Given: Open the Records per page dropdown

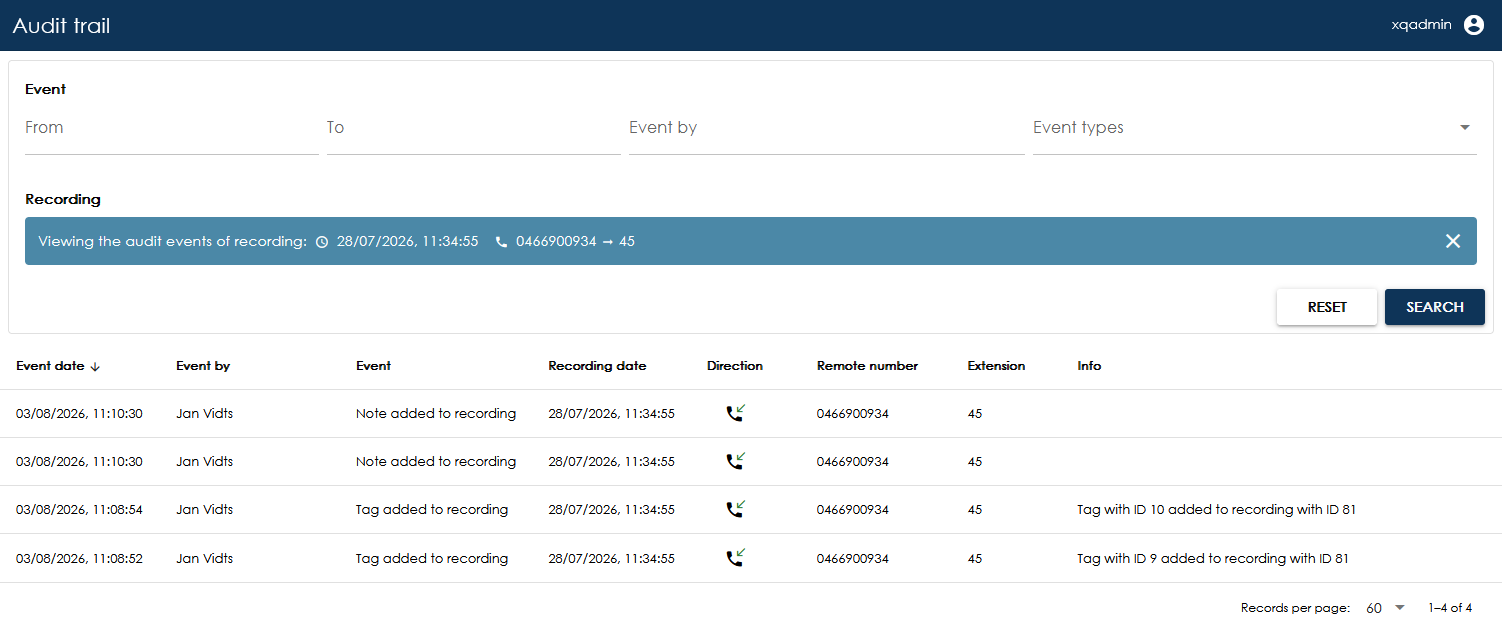Looking at the screenshot, I should [1386, 608].
